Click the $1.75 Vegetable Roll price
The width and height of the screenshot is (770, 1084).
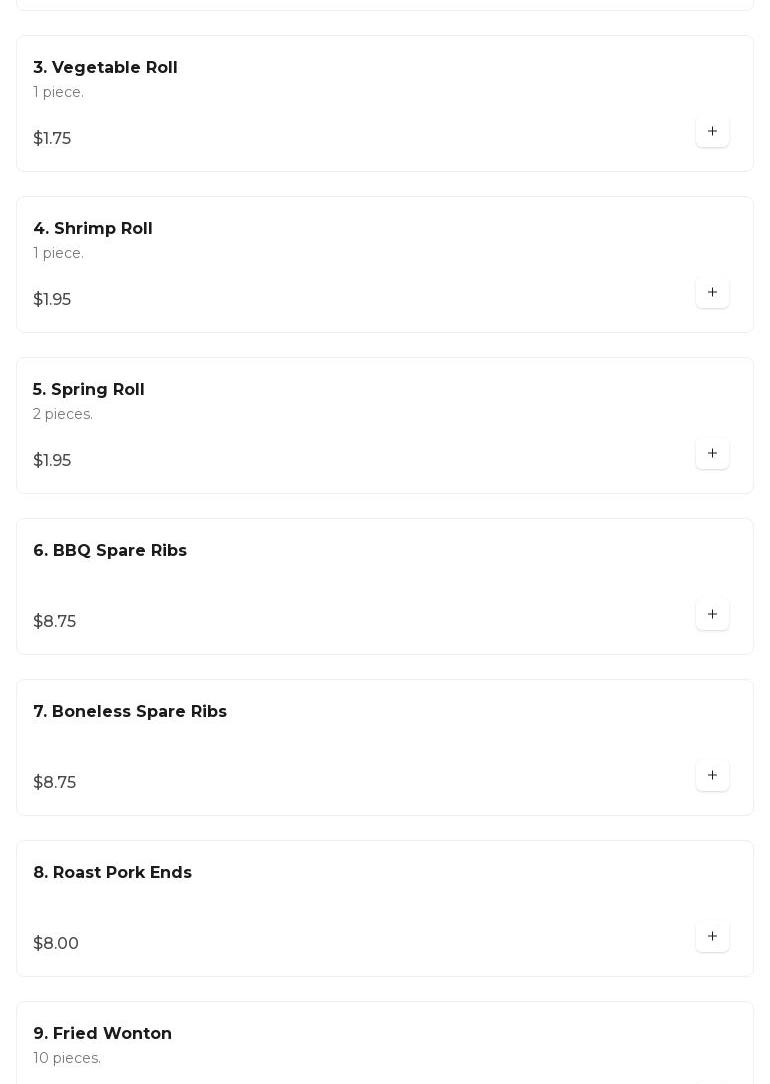tap(52, 139)
